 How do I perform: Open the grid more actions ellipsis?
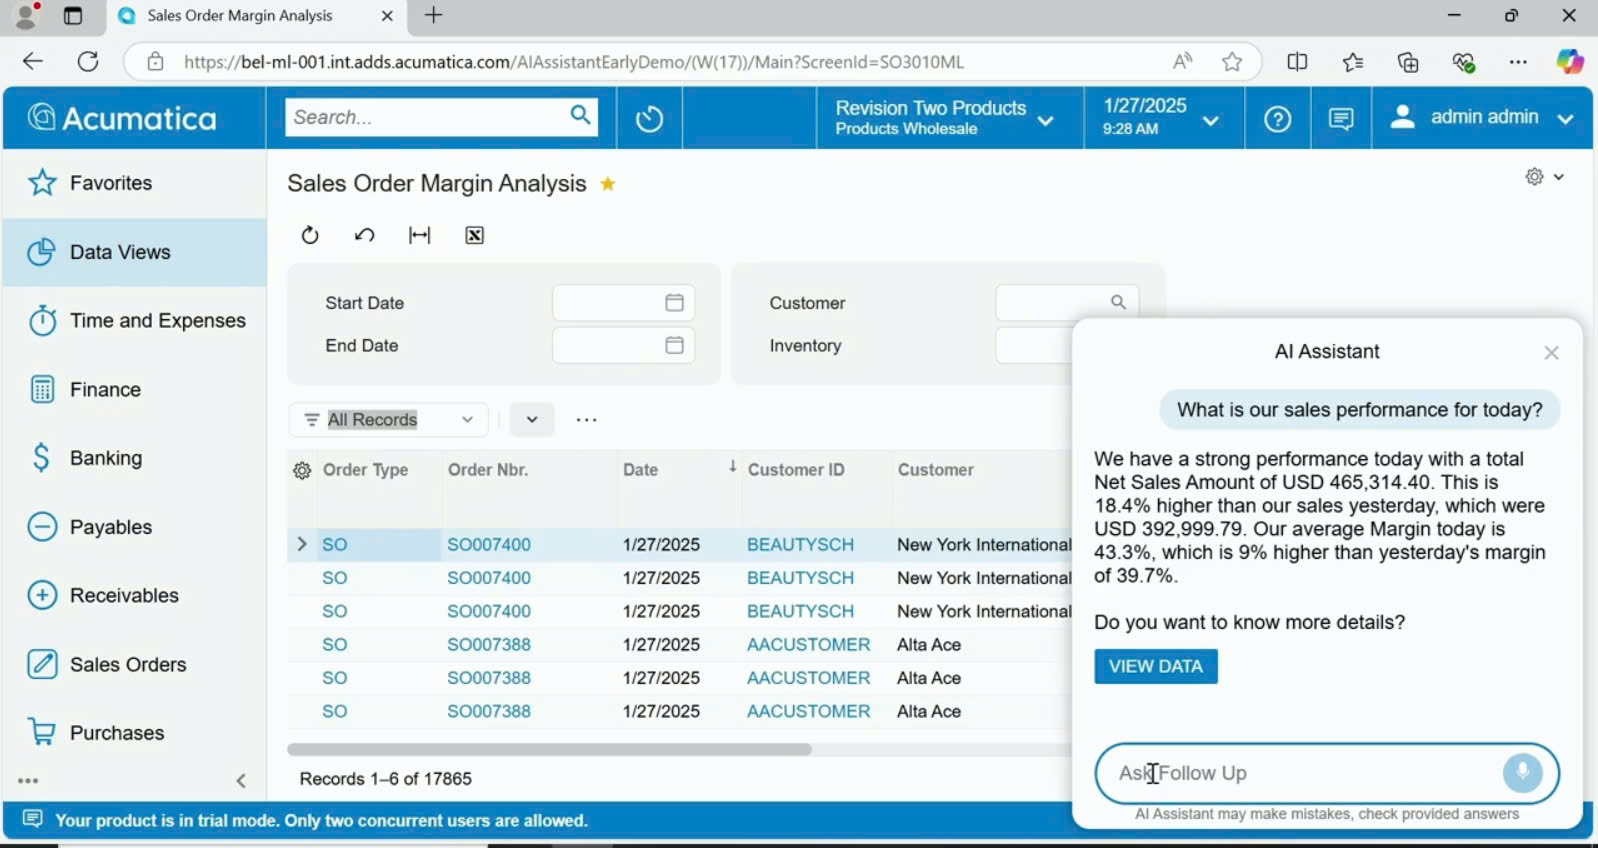[x=587, y=420]
